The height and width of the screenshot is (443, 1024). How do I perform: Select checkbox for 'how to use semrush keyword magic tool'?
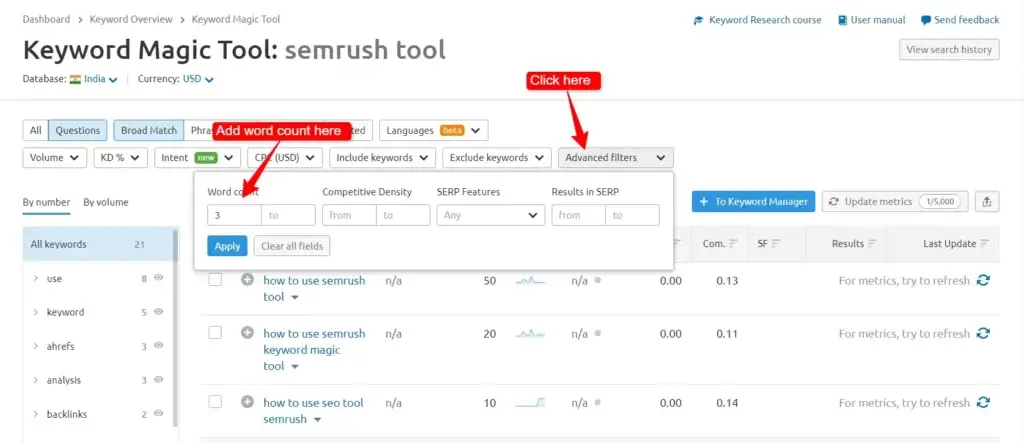(x=215, y=333)
